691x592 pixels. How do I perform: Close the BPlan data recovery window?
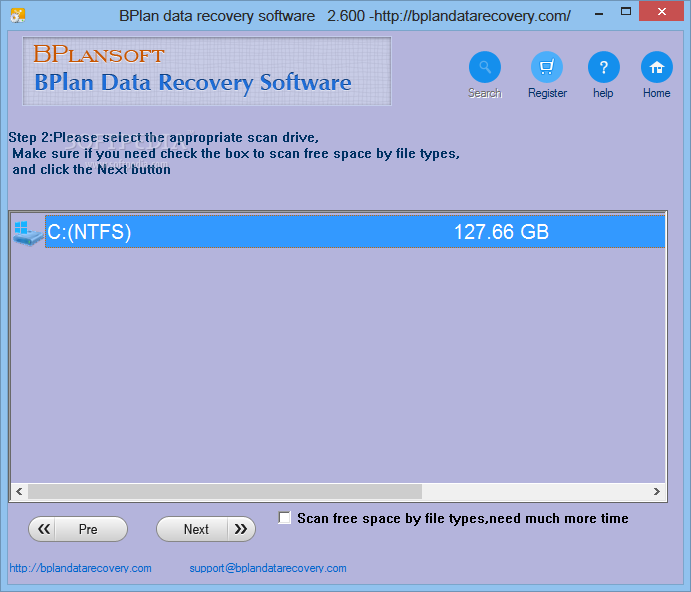click(x=662, y=12)
